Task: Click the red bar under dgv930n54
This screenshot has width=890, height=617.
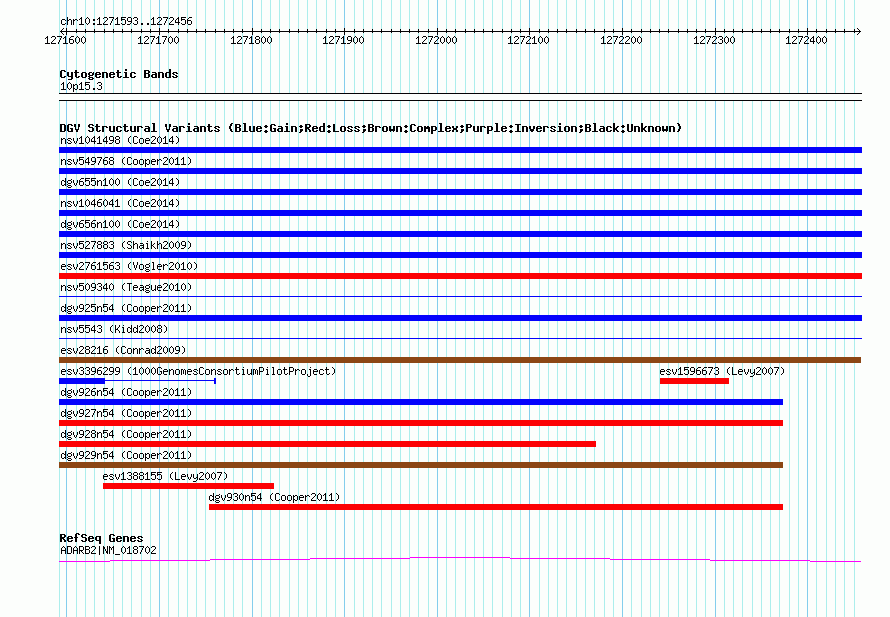Action: (x=496, y=507)
